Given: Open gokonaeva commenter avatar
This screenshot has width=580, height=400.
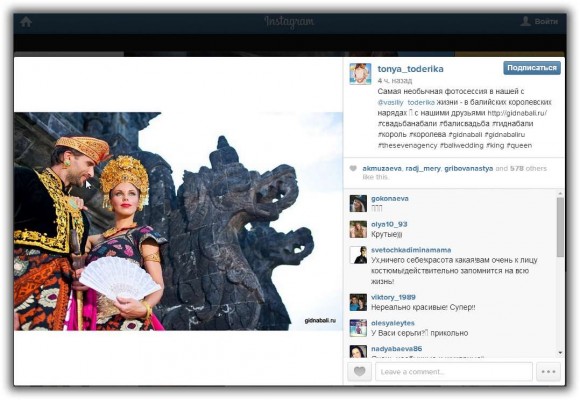Looking at the screenshot, I should tap(358, 203).
